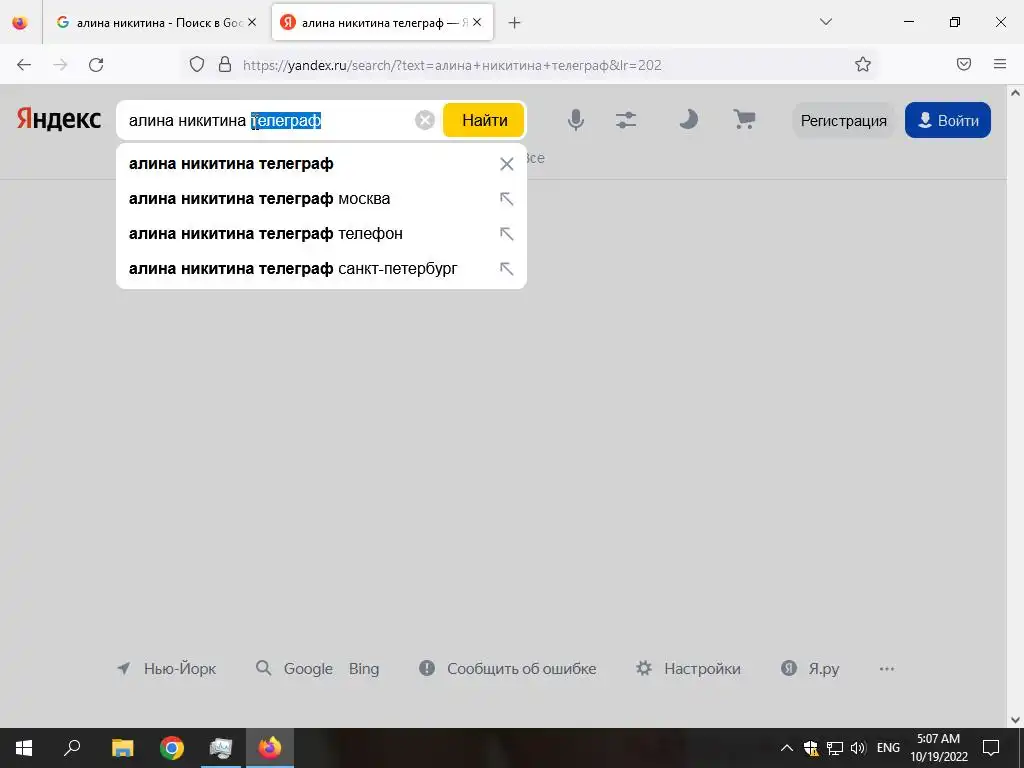Image resolution: width=1024 pixels, height=768 pixels.
Task: View site security lock icon
Action: point(225,65)
